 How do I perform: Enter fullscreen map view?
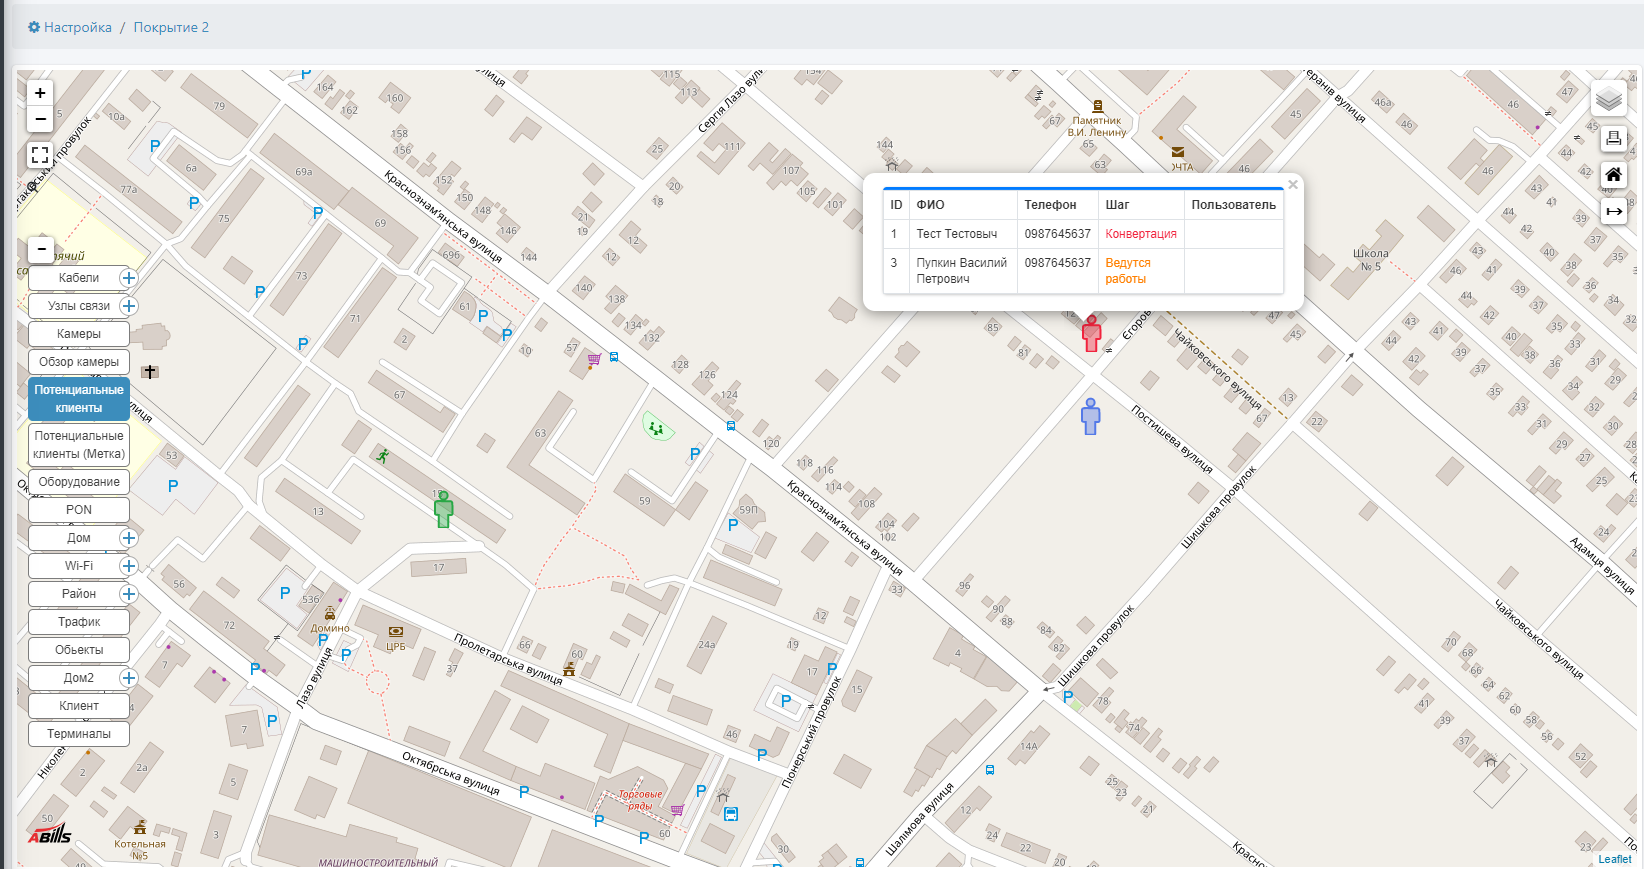point(40,155)
